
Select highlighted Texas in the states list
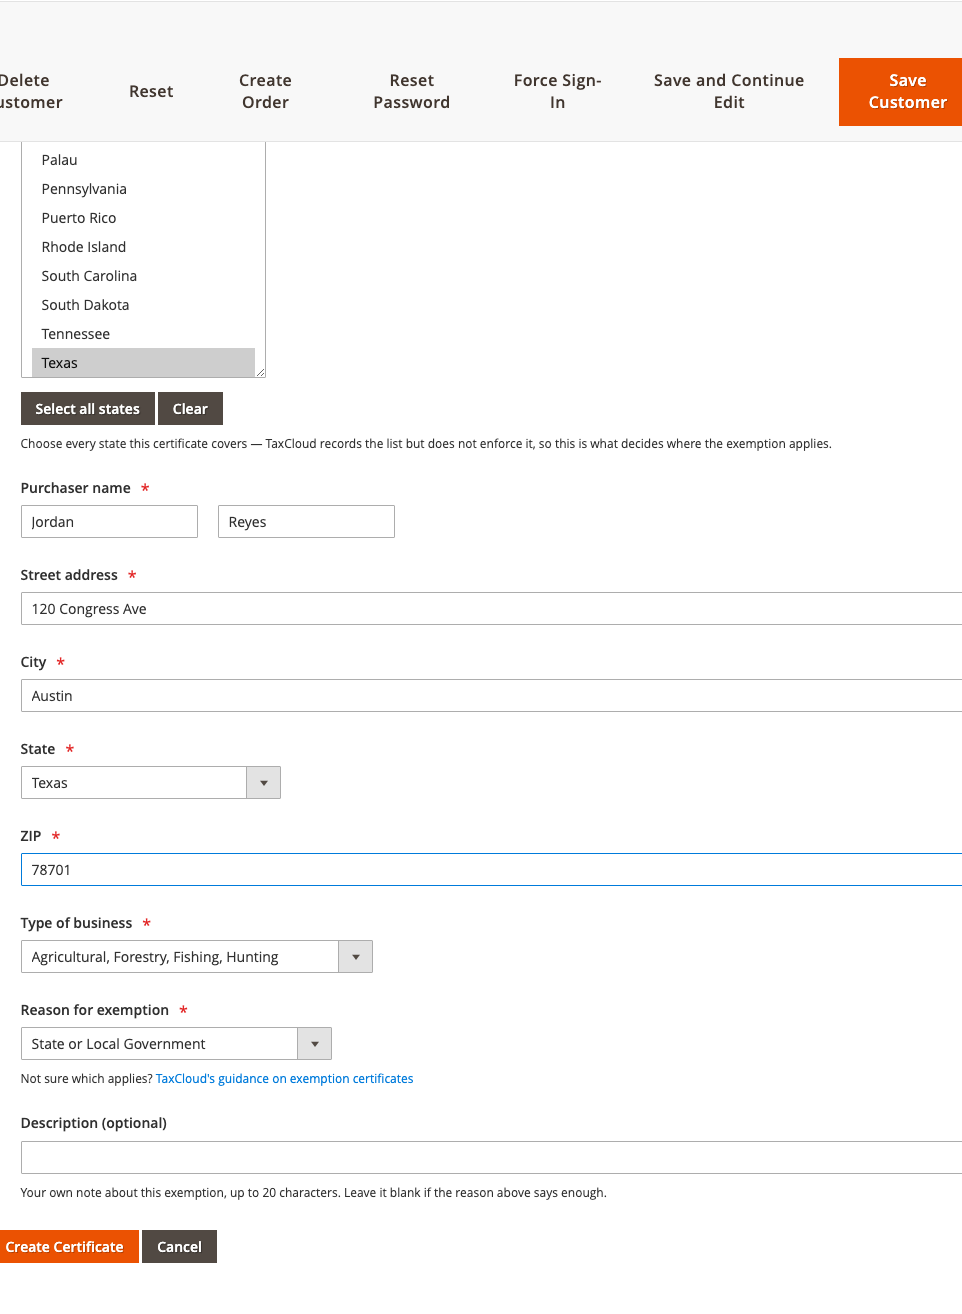[143, 363]
